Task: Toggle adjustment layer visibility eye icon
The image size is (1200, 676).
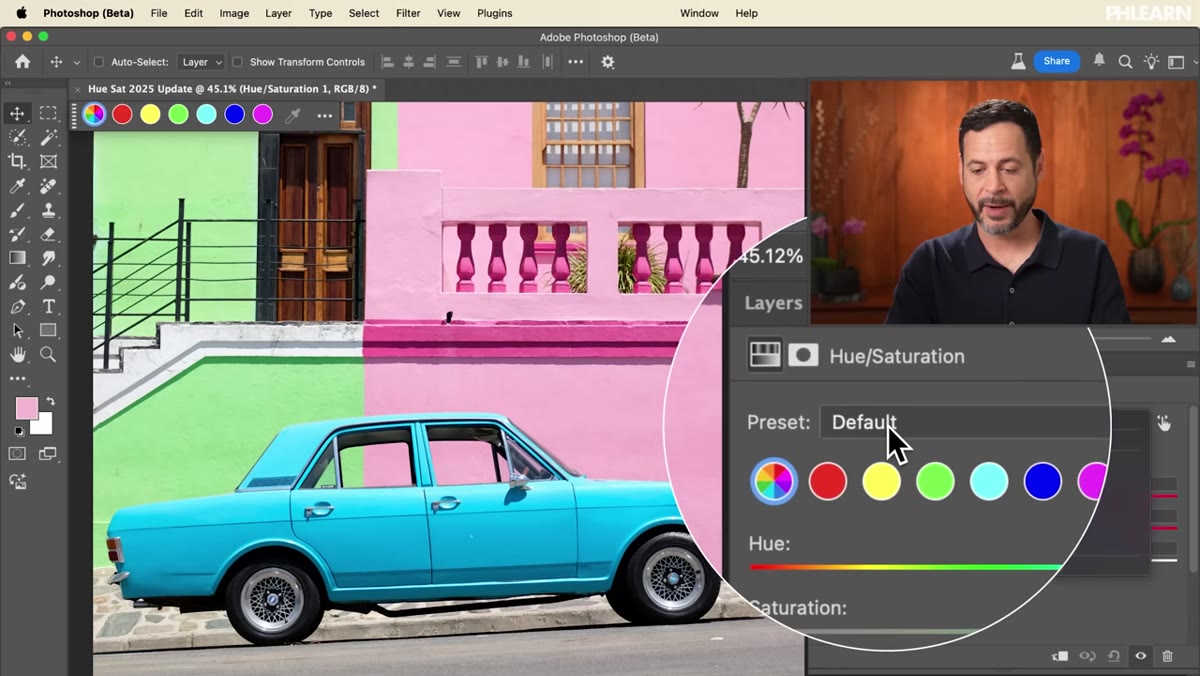Action: pyautogui.click(x=1140, y=656)
